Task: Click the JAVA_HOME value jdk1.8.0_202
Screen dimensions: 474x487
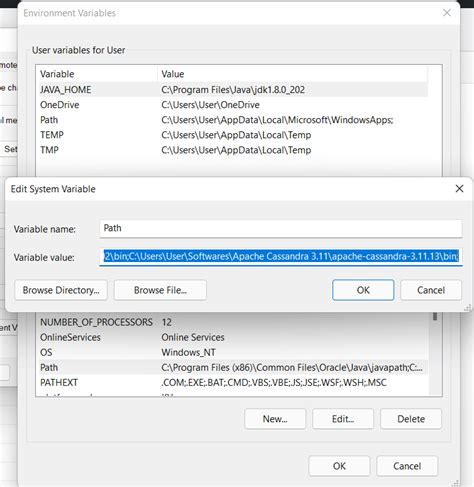Action: [233, 90]
